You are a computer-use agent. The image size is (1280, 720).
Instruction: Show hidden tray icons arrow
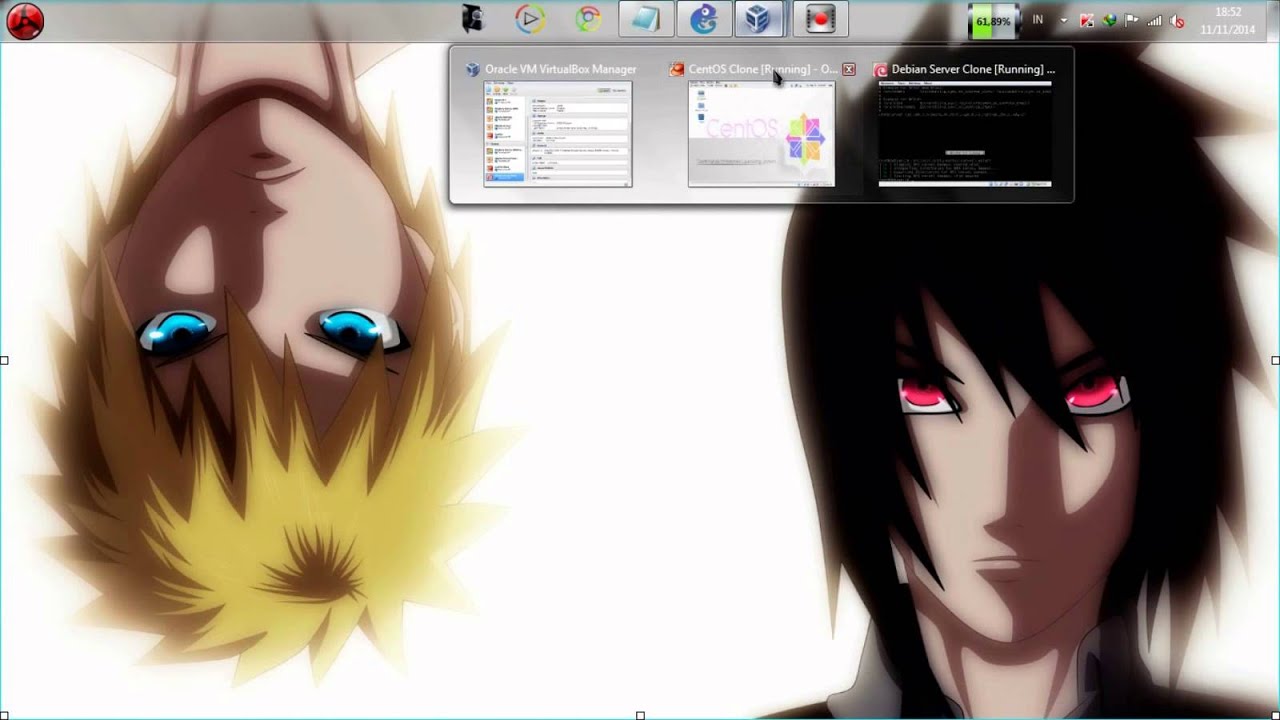click(1064, 20)
